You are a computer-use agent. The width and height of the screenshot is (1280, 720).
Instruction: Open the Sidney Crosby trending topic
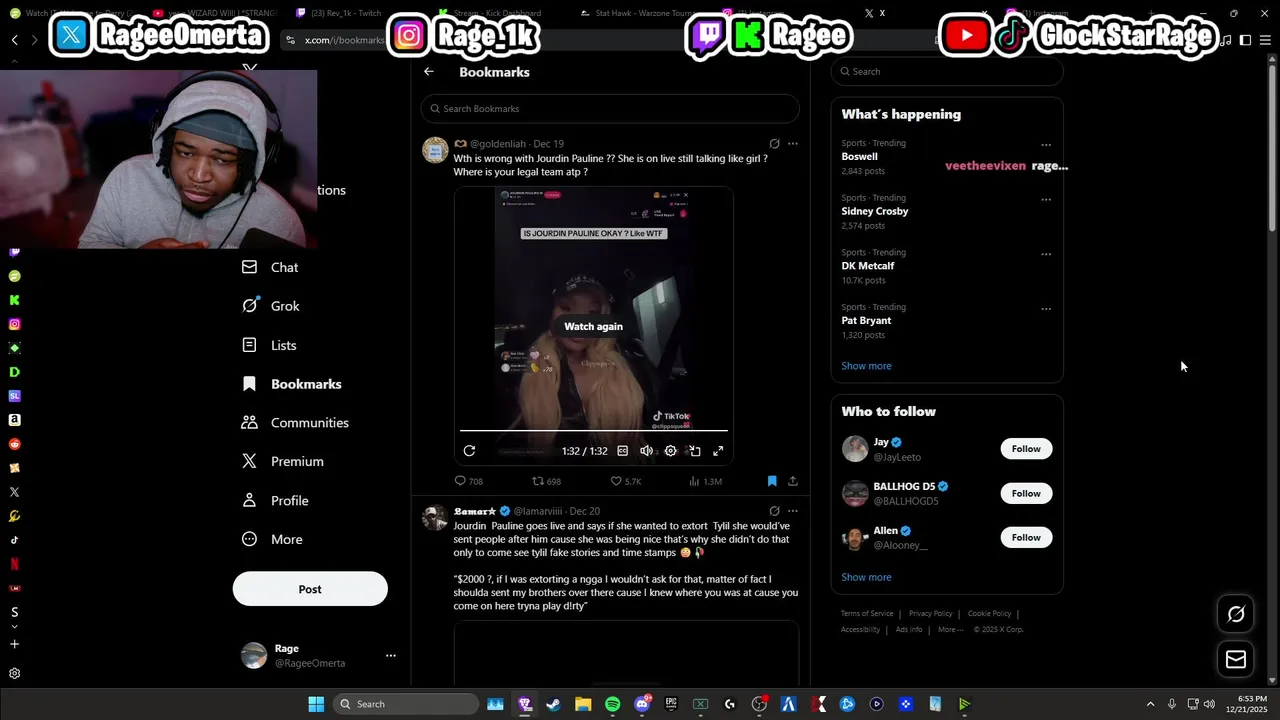pos(875,211)
